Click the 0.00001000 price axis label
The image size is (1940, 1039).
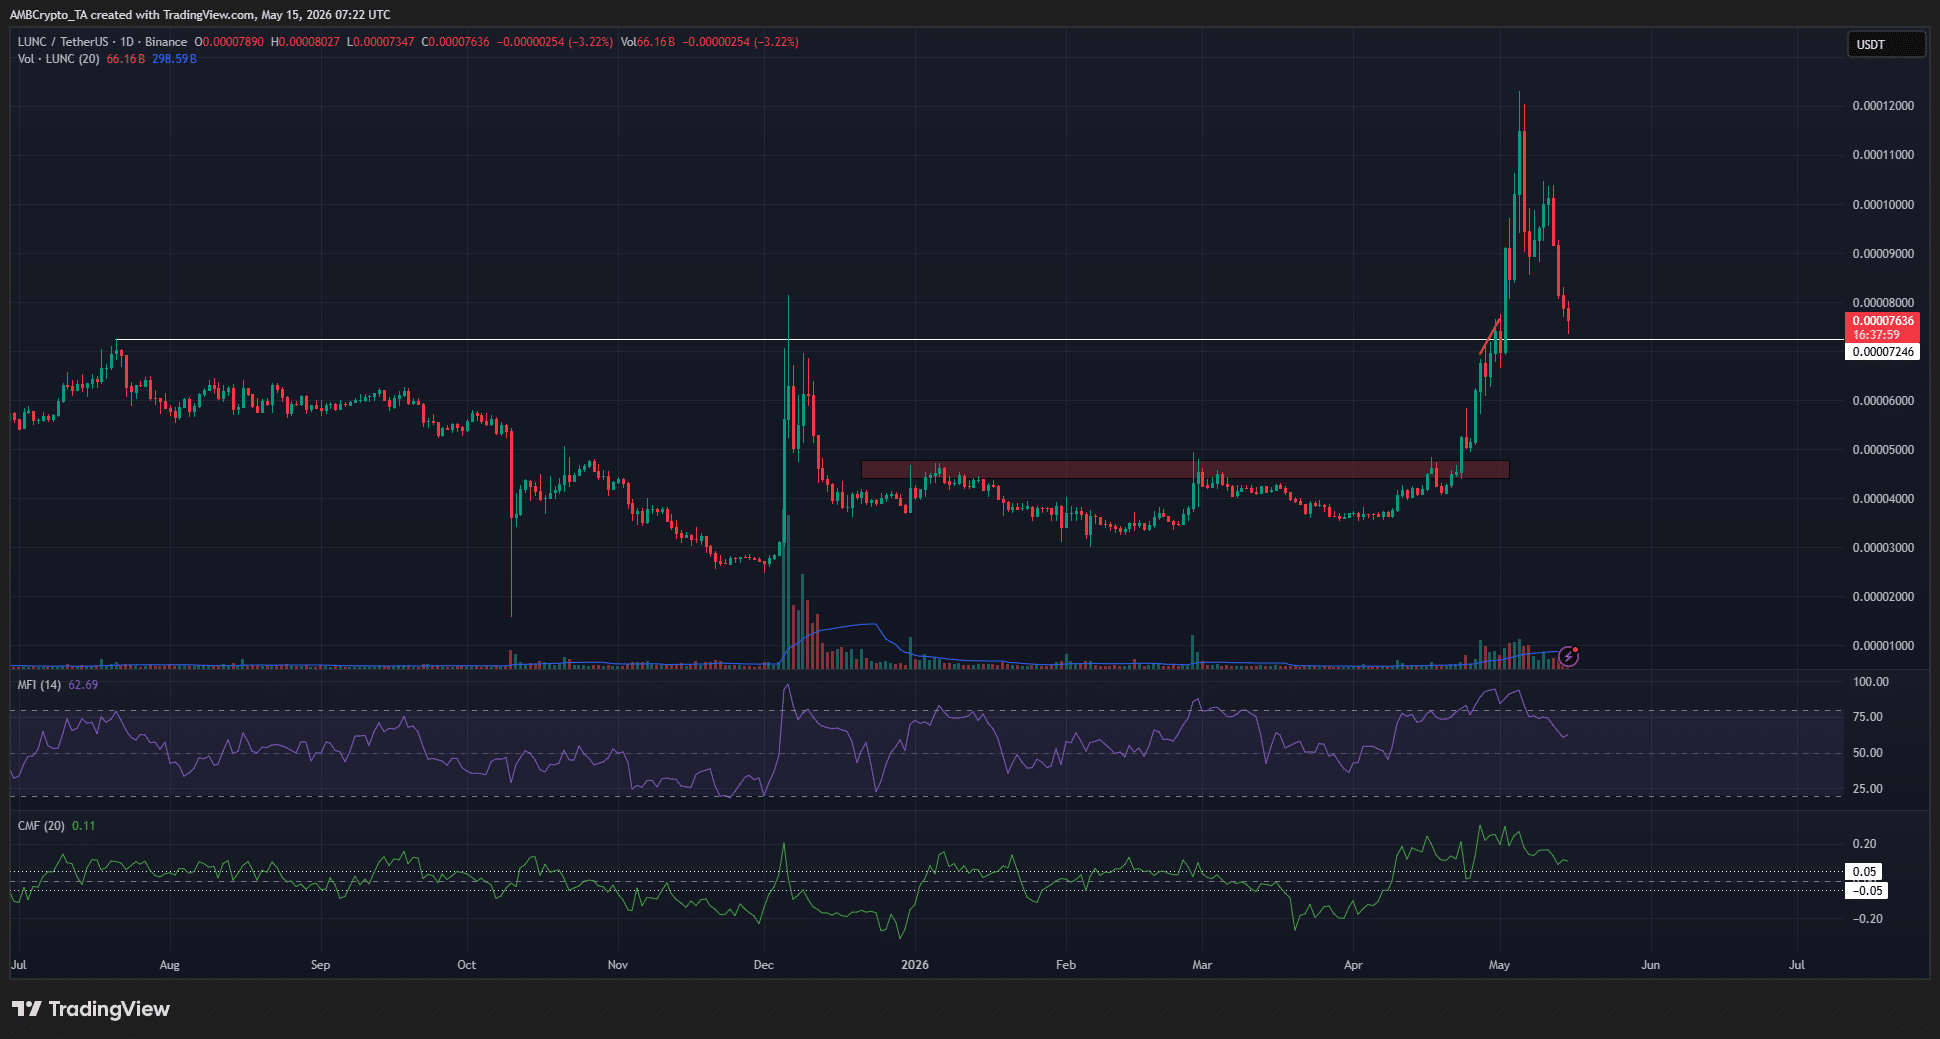pyautogui.click(x=1883, y=646)
